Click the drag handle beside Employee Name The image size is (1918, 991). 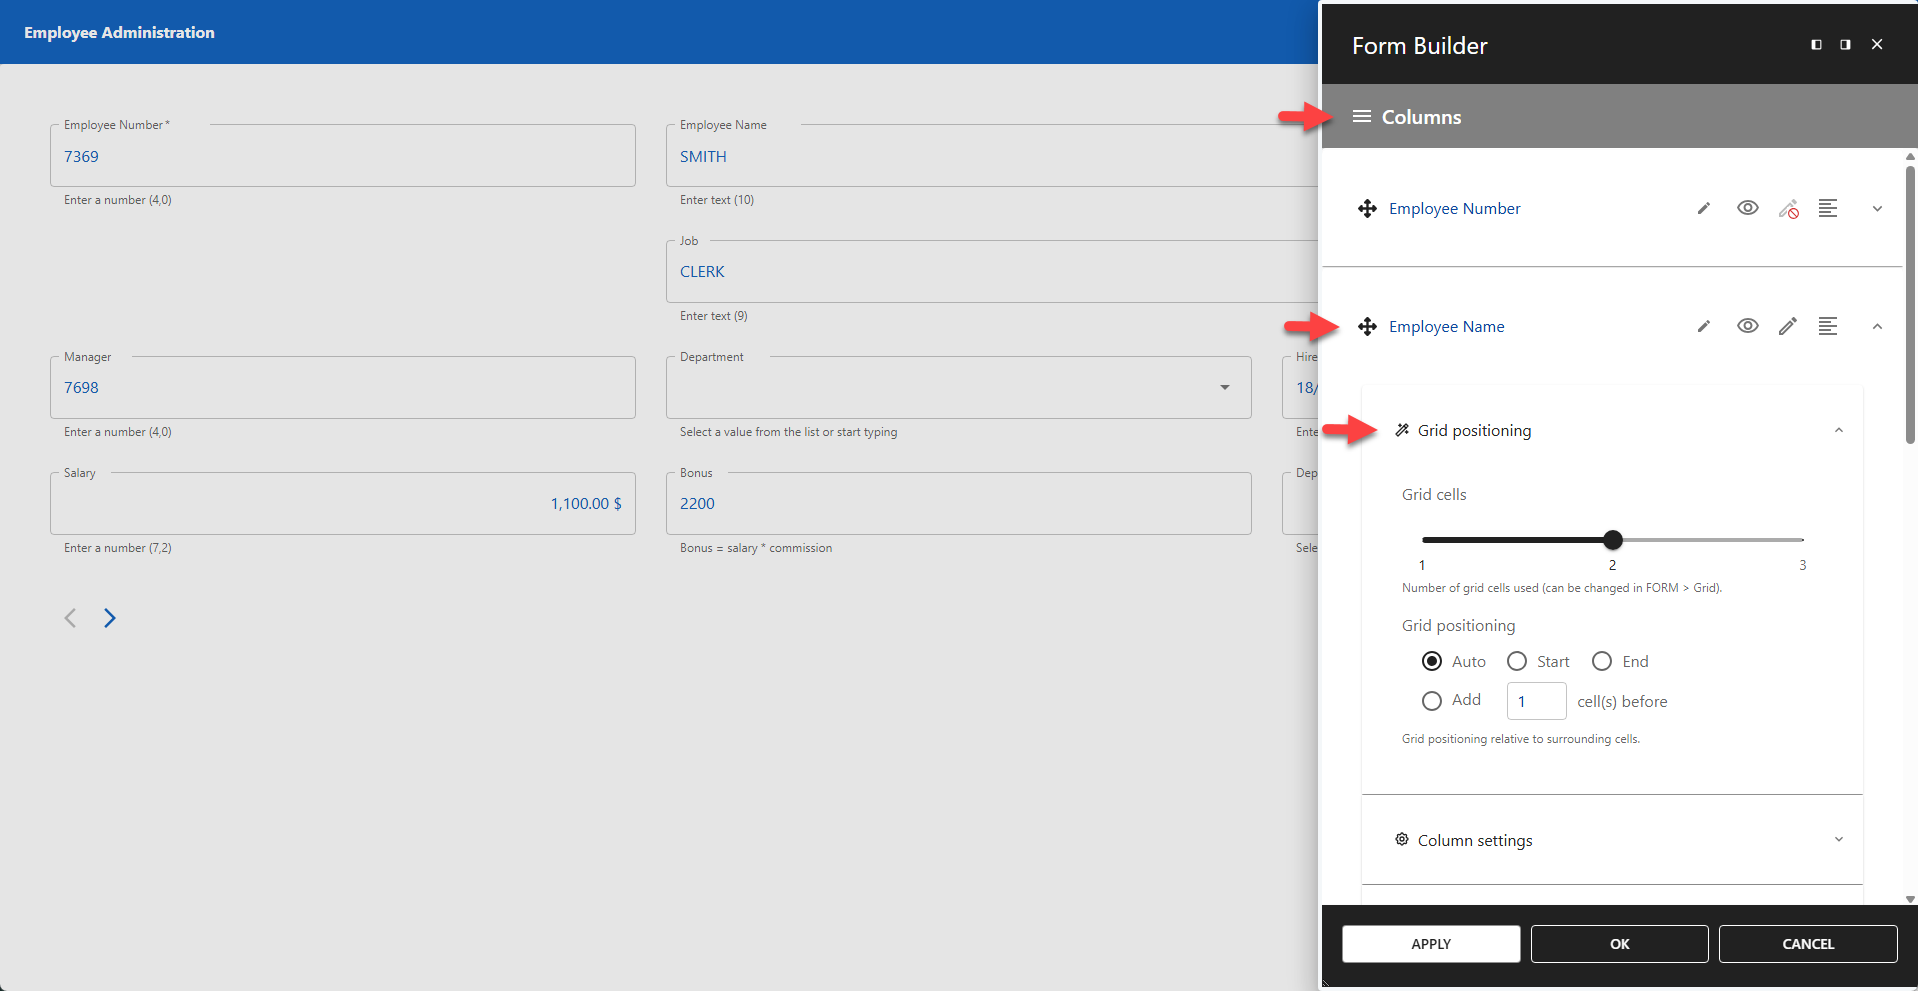tap(1367, 326)
